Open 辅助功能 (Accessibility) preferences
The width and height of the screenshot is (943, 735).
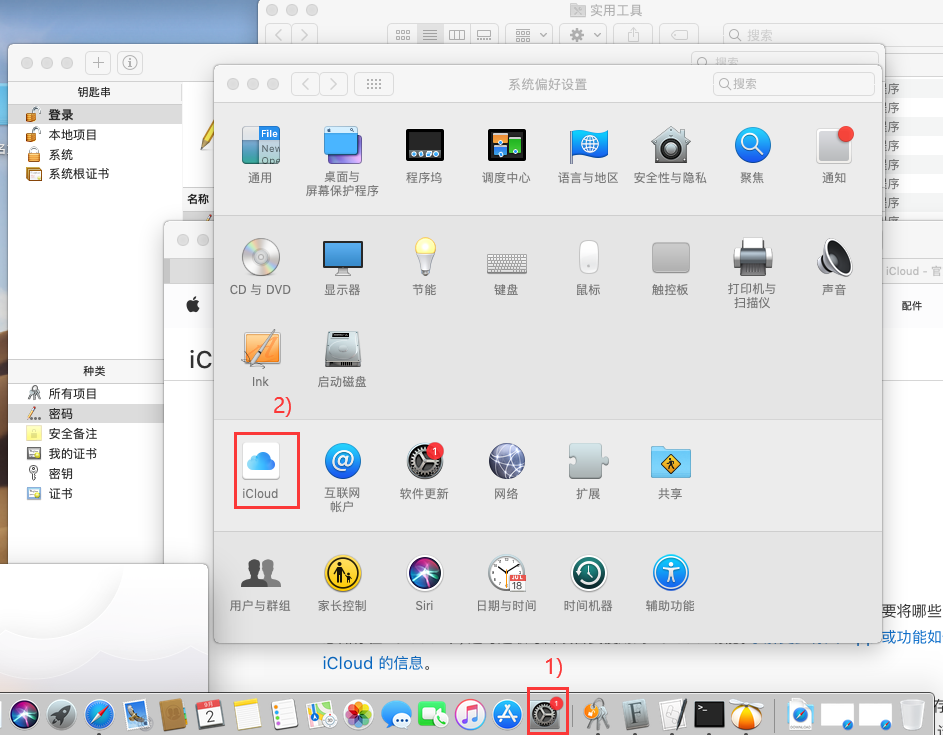click(x=670, y=583)
